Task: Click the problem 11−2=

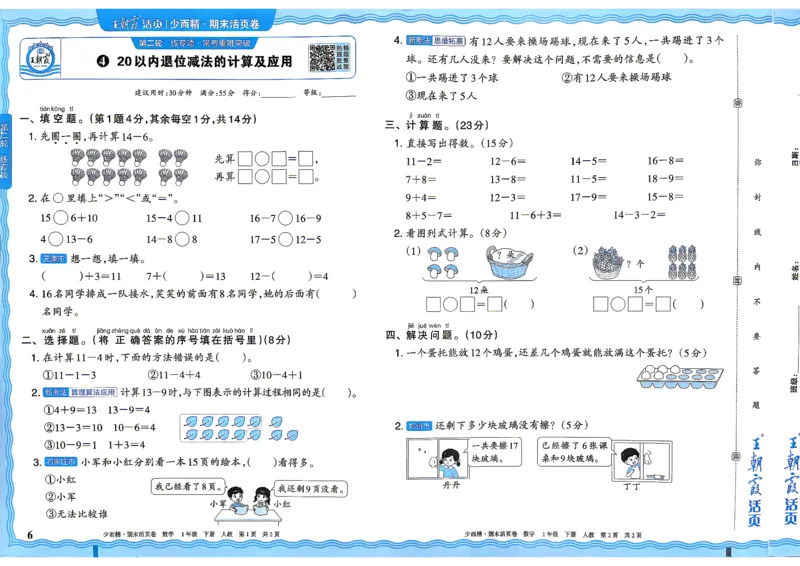Action: (423, 161)
